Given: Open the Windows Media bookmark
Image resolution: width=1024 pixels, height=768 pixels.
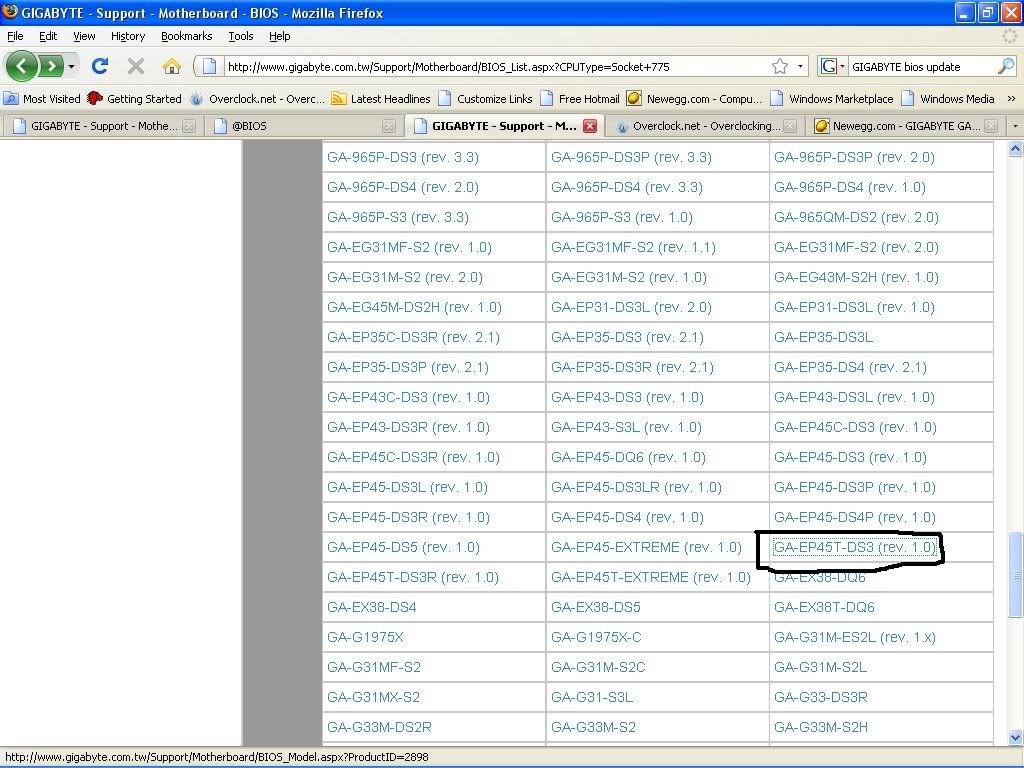Looking at the screenshot, I should [948, 99].
